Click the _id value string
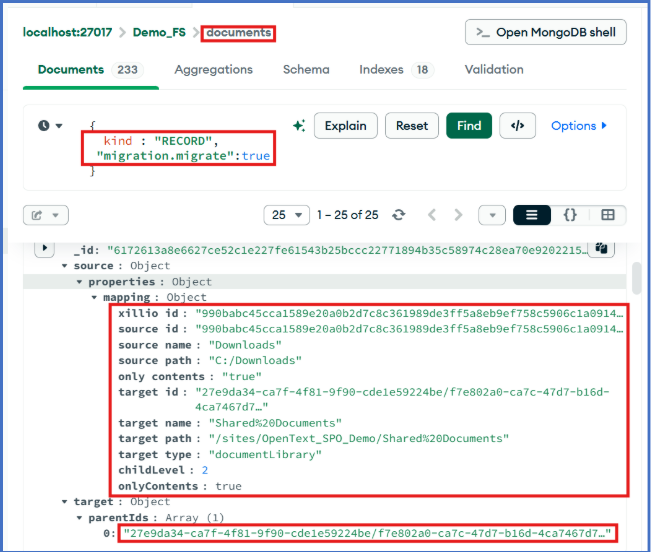This screenshot has height=552, width=651. pyautogui.click(x=347, y=250)
